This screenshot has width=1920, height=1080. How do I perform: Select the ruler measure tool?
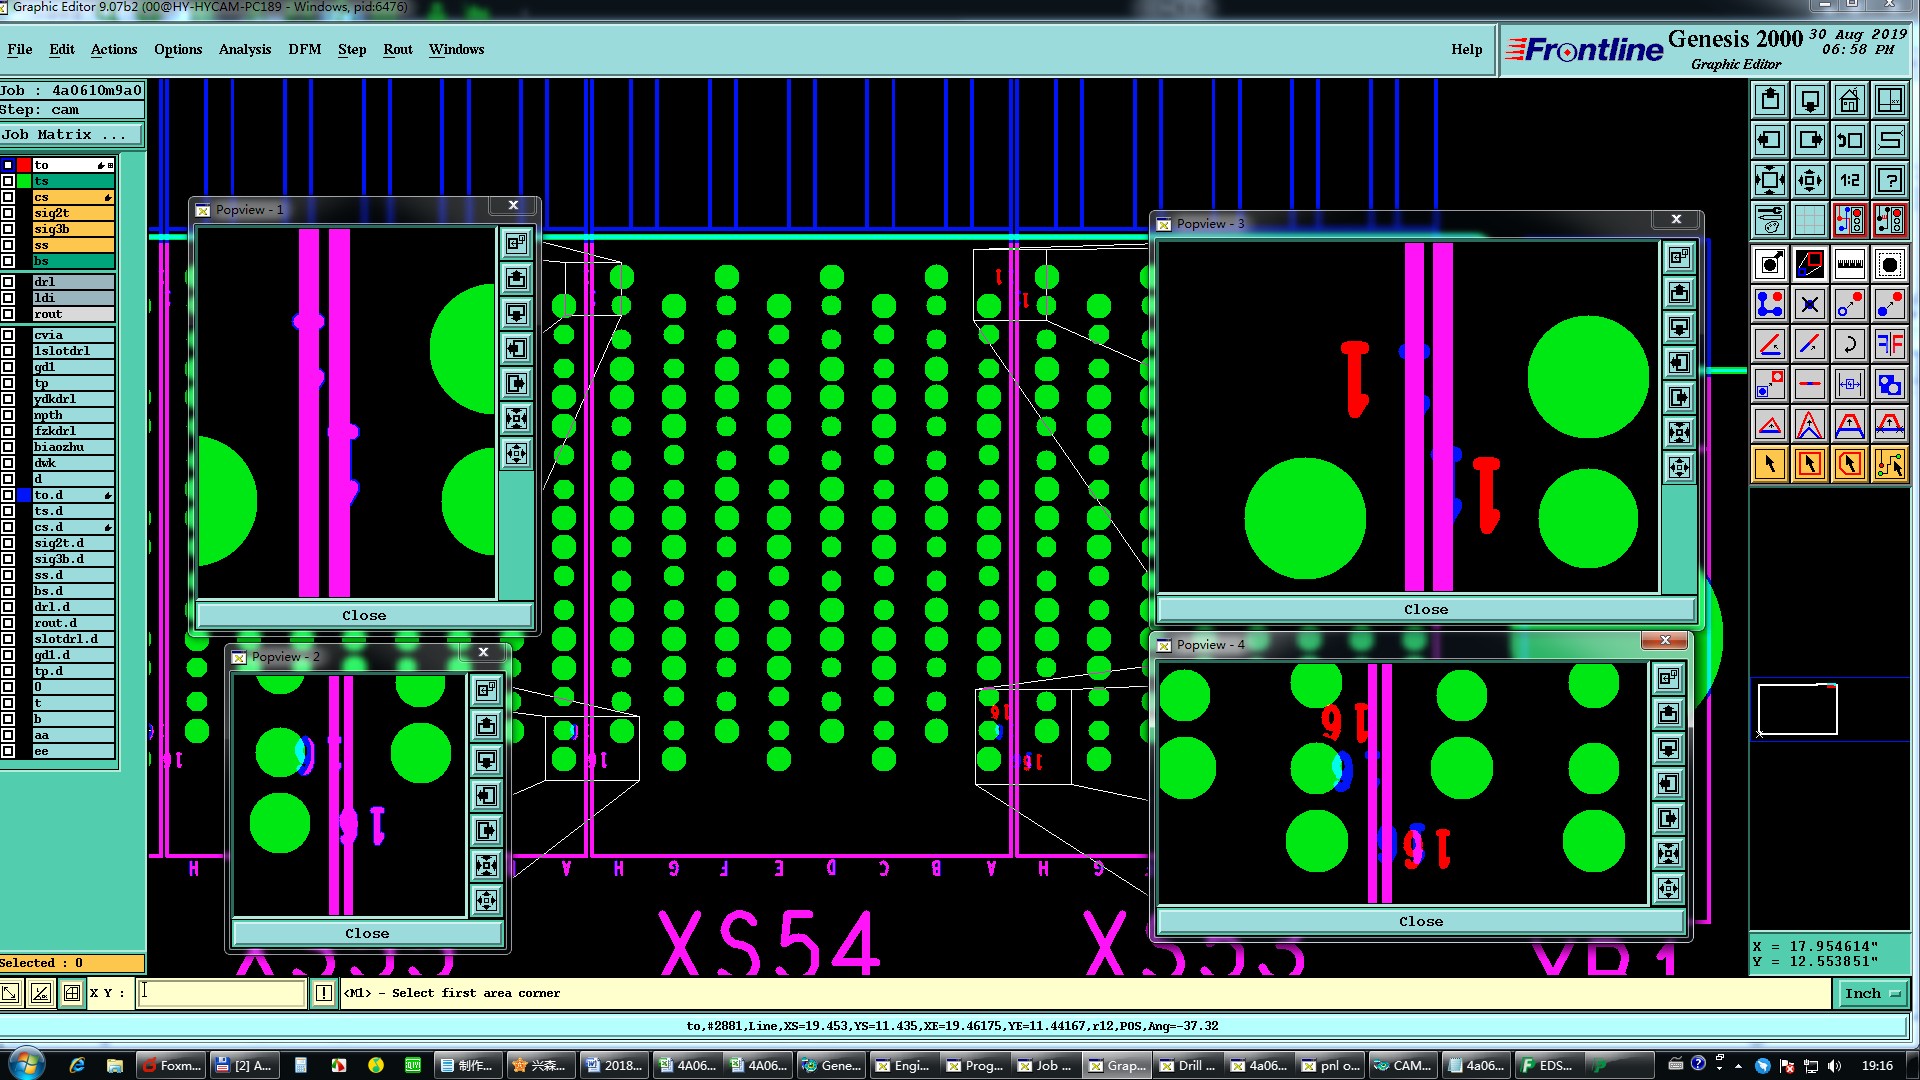point(1849,265)
